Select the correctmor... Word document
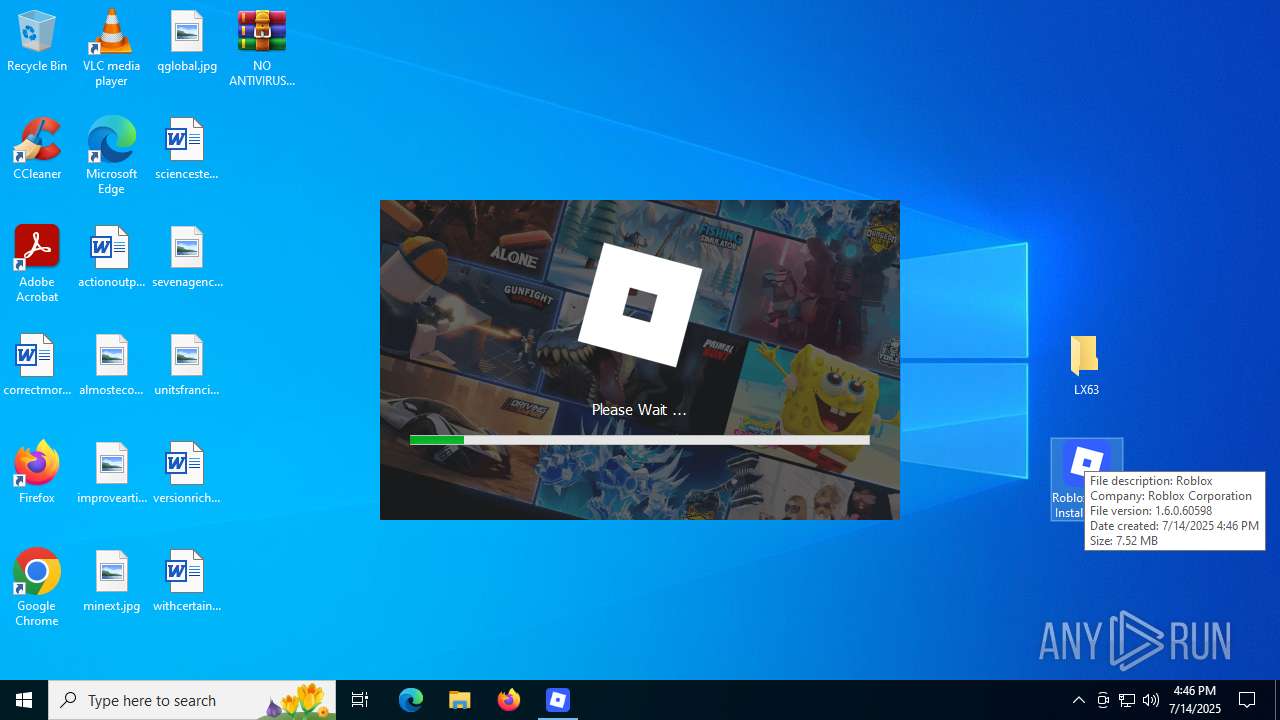The image size is (1280, 720). click(x=37, y=365)
